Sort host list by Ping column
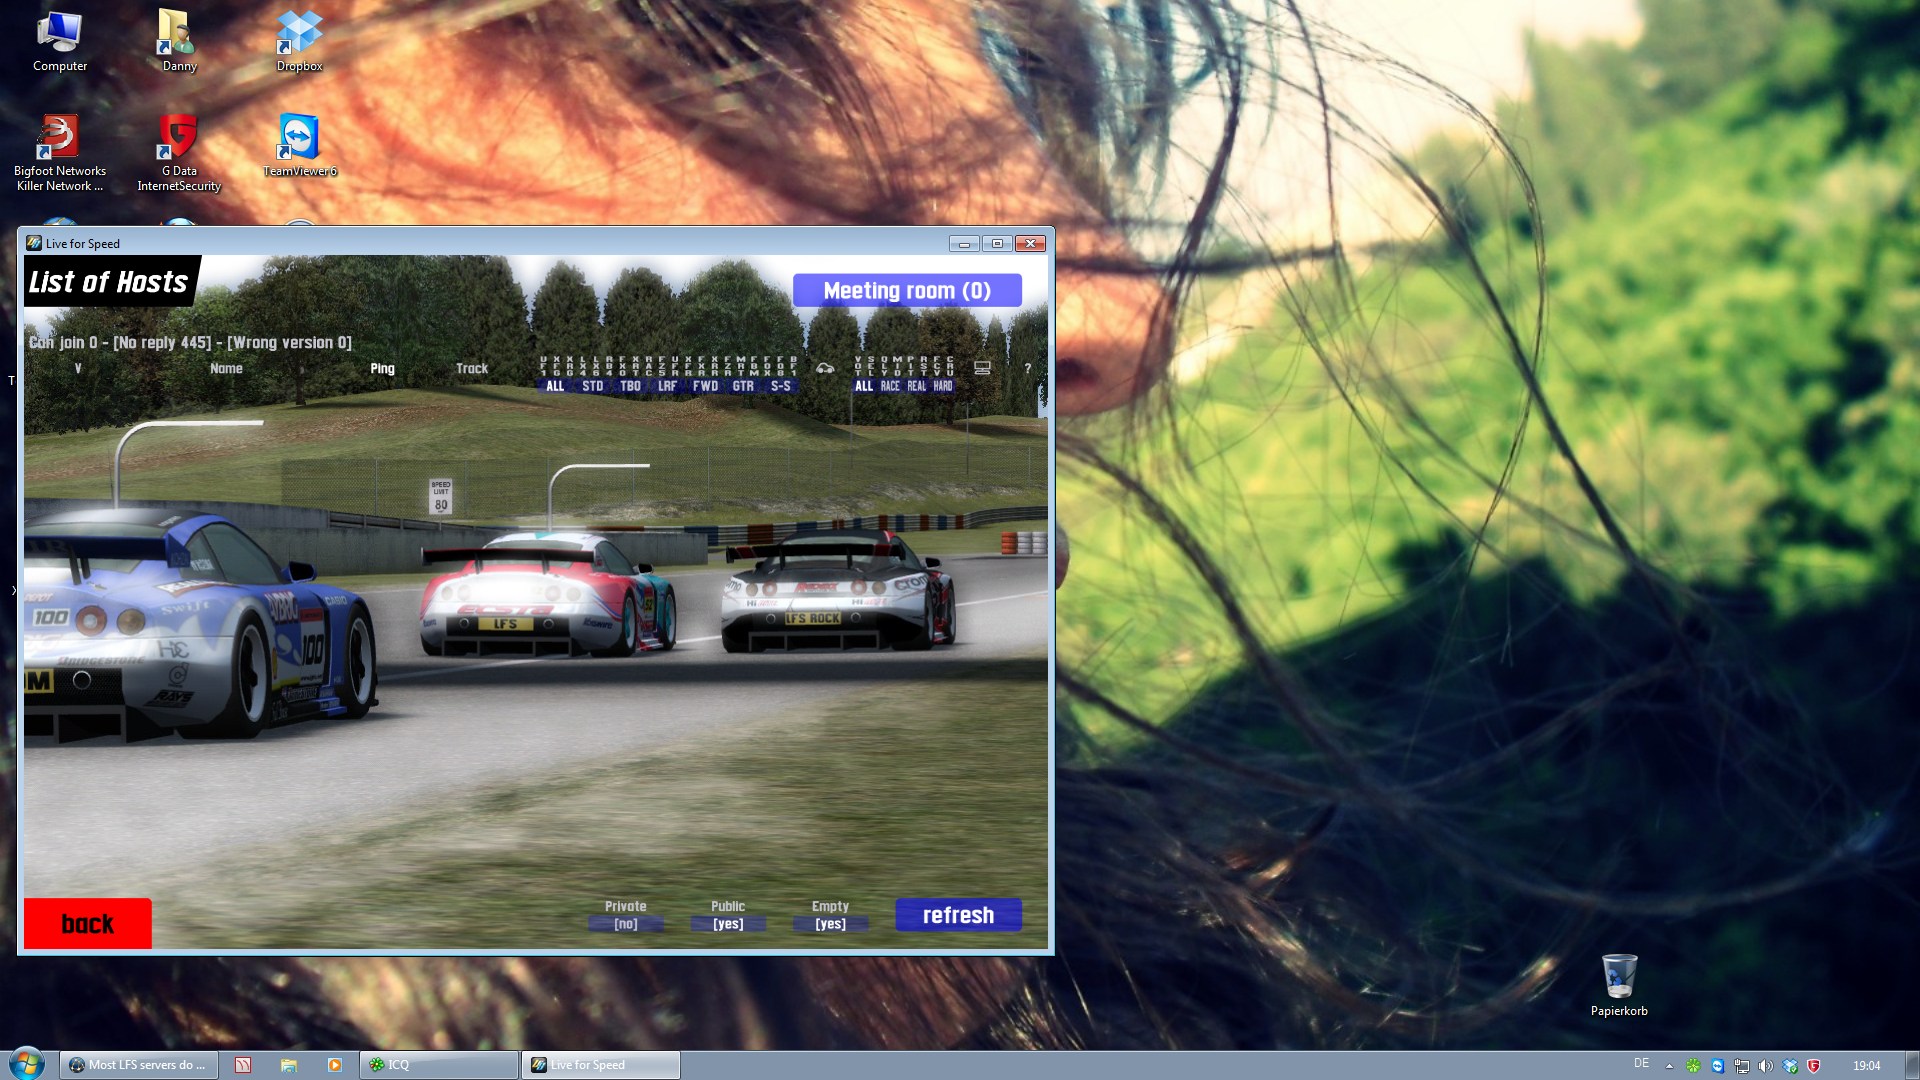This screenshot has height=1080, width=1920. click(382, 369)
